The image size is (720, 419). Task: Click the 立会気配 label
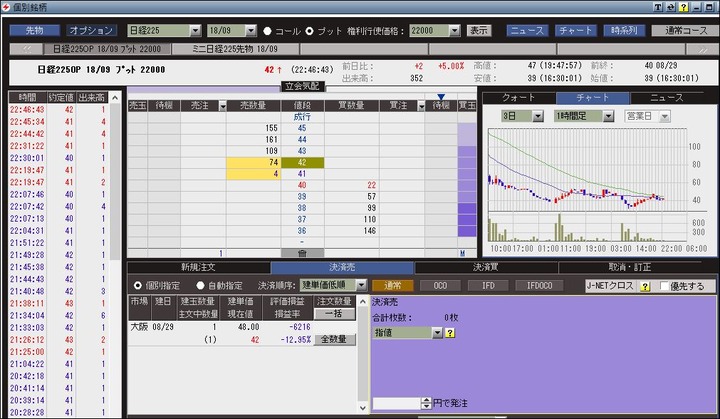point(303,86)
